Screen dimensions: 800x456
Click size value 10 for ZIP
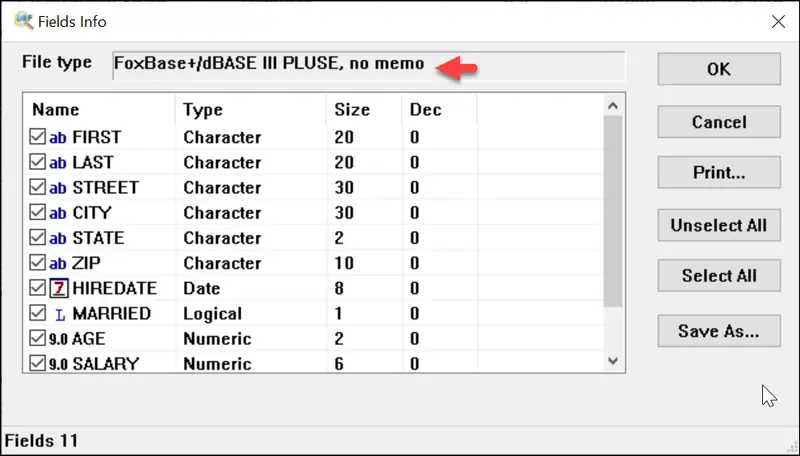pos(344,263)
